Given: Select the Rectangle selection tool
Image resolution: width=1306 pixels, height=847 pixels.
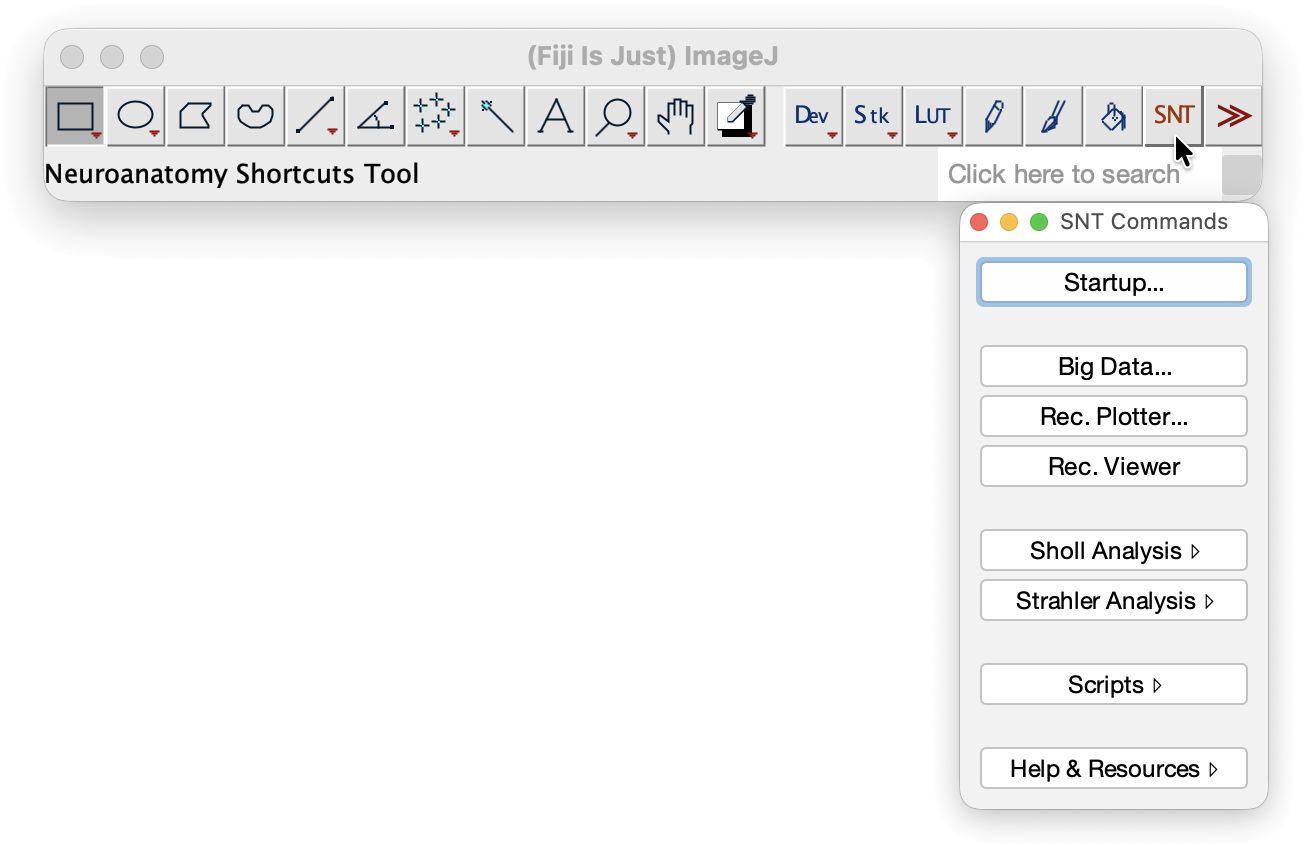Looking at the screenshot, I should pyautogui.click(x=75, y=116).
